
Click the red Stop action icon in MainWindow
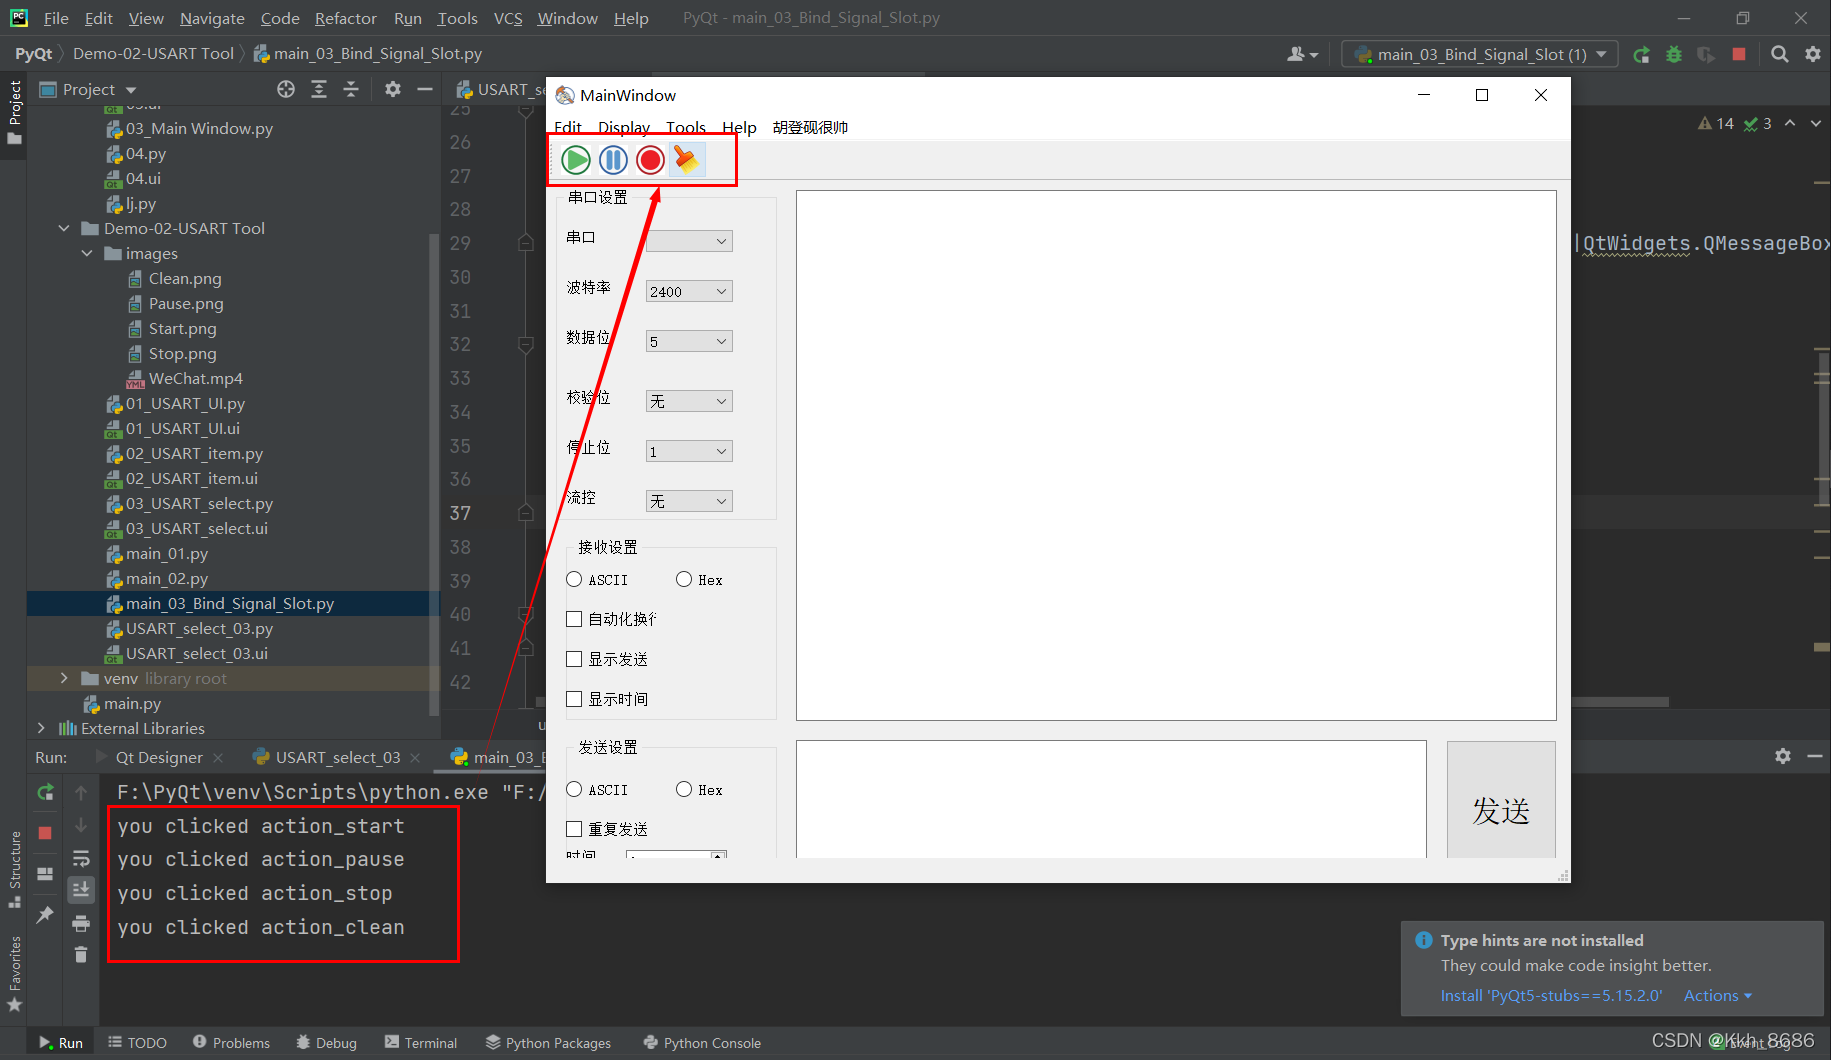pyautogui.click(x=650, y=160)
